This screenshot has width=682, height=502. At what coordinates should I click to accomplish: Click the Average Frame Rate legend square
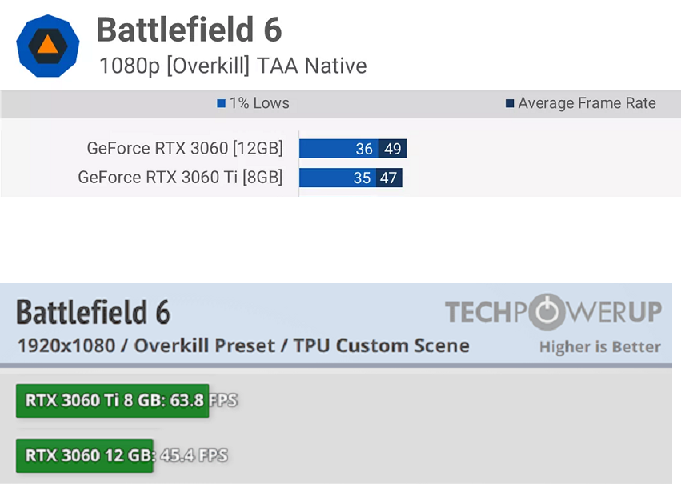(x=510, y=104)
